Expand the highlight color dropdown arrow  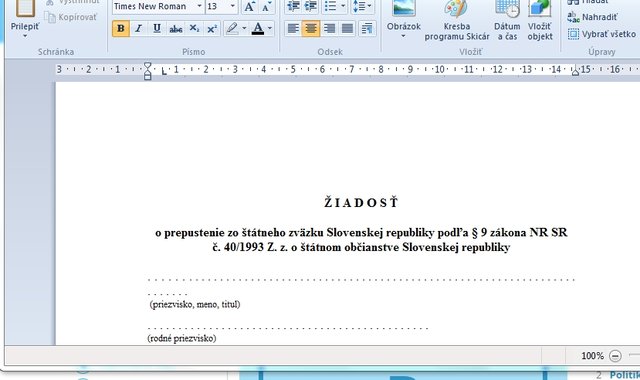244,29
